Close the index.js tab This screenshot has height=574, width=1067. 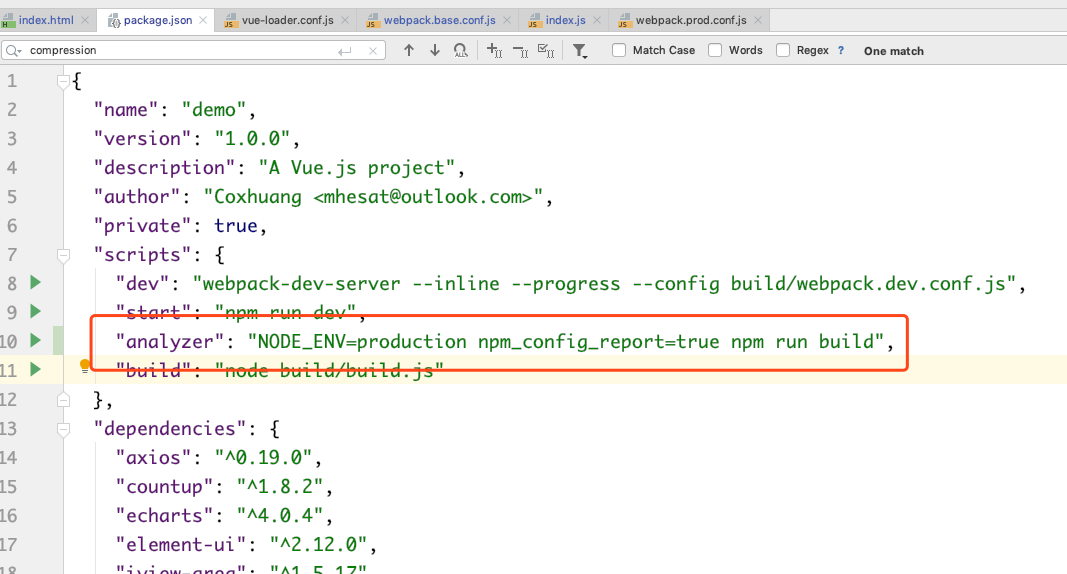click(597, 20)
